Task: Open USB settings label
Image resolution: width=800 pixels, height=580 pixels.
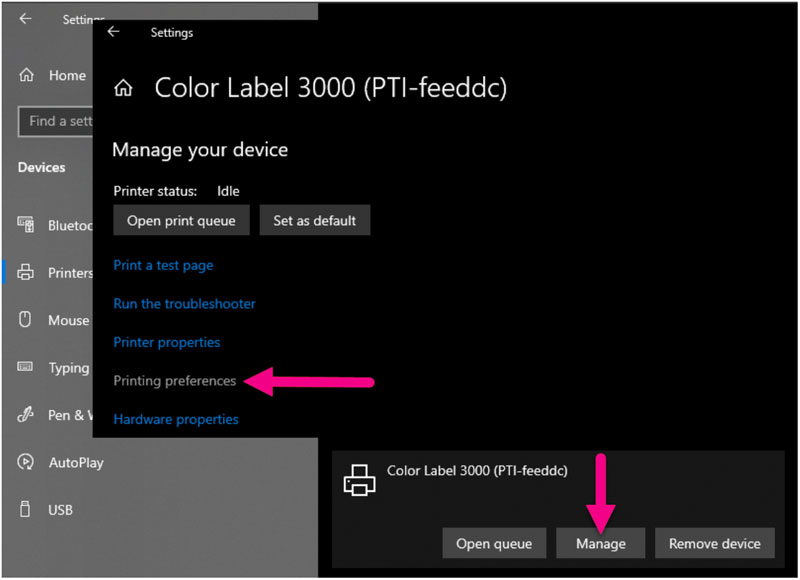Action: coord(60,510)
